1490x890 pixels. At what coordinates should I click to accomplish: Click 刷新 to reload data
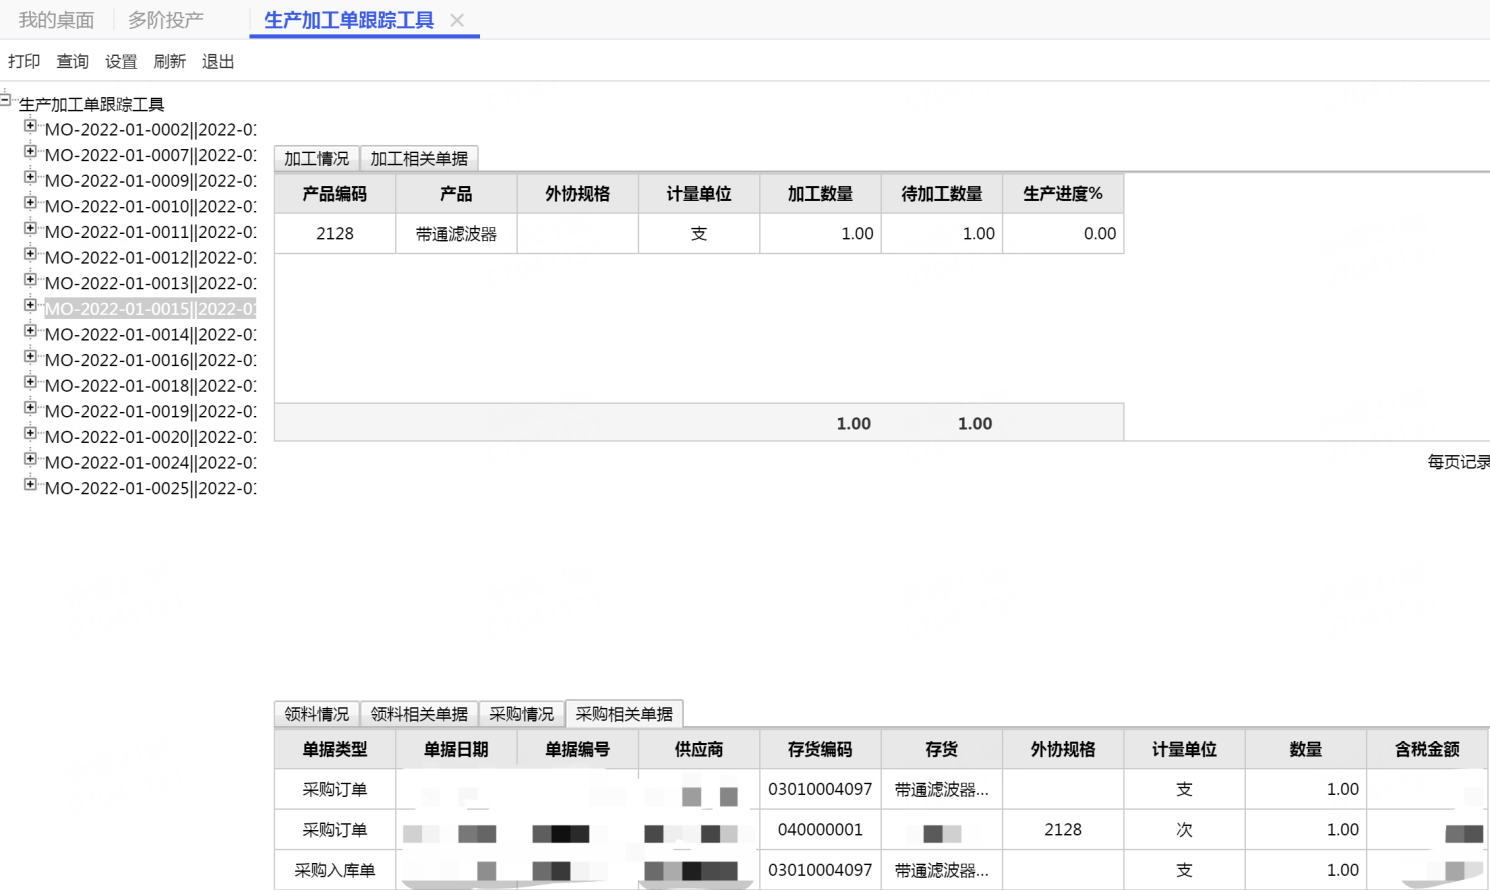click(169, 61)
